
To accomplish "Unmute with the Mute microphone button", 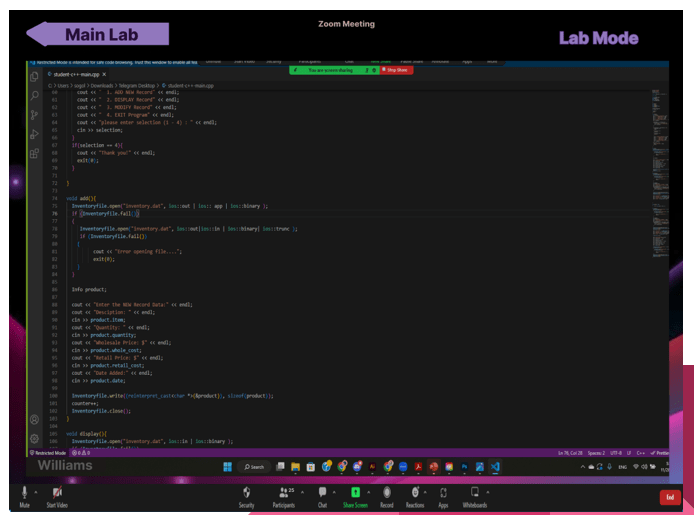I will pos(24,493).
